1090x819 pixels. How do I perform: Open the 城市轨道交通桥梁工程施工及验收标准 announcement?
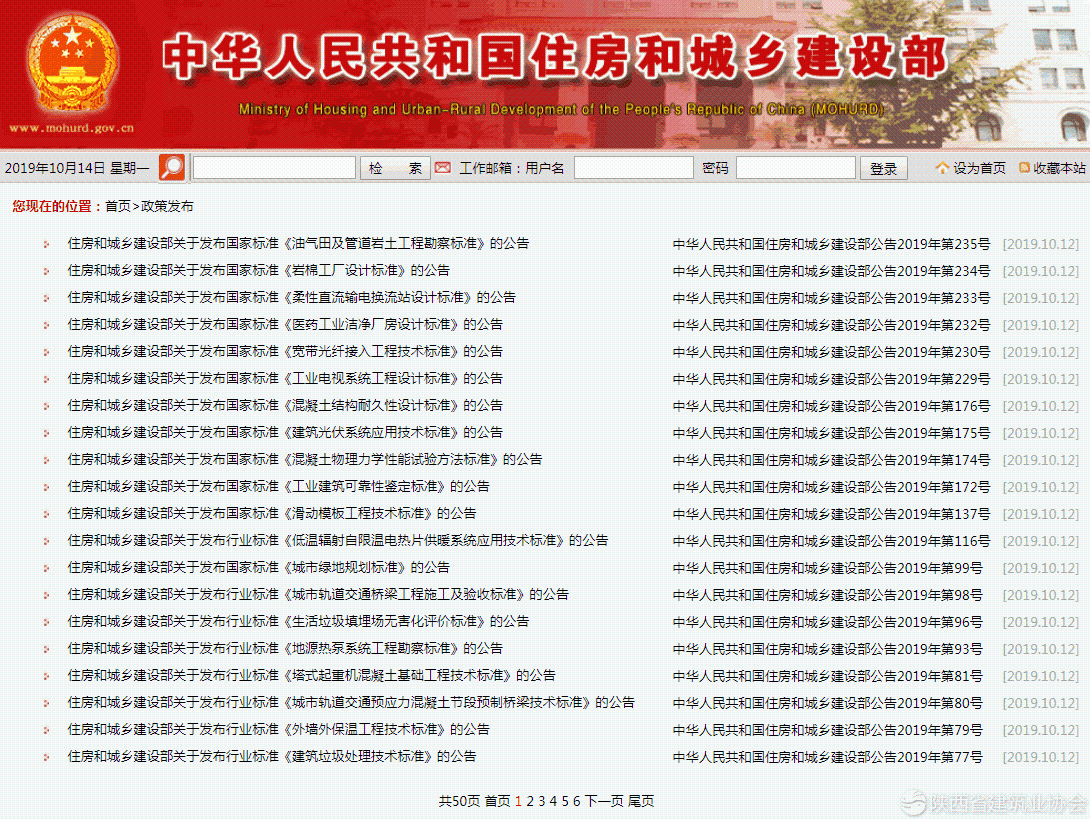point(318,594)
